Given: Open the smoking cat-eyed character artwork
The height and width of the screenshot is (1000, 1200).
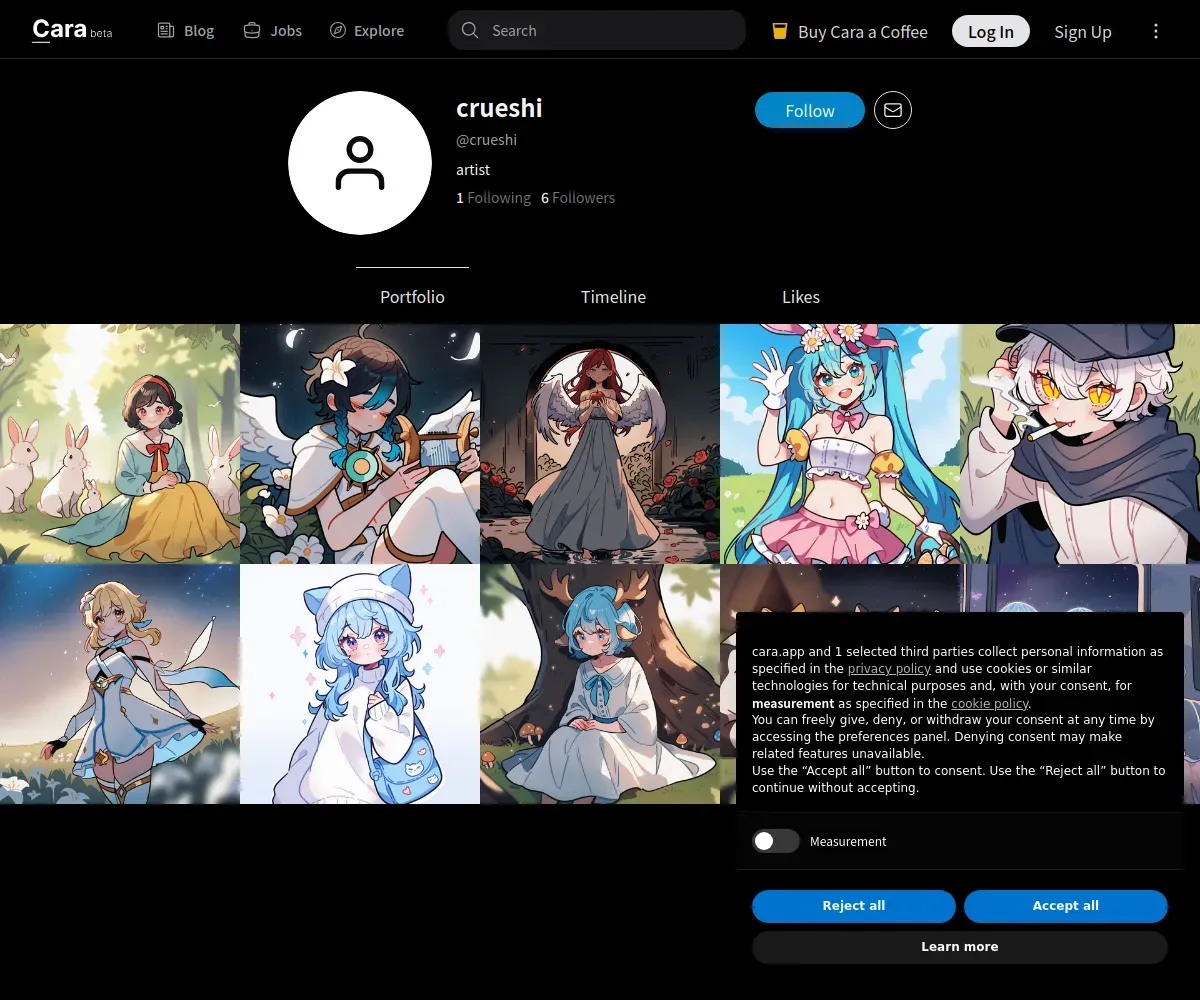Looking at the screenshot, I should tap(1080, 444).
